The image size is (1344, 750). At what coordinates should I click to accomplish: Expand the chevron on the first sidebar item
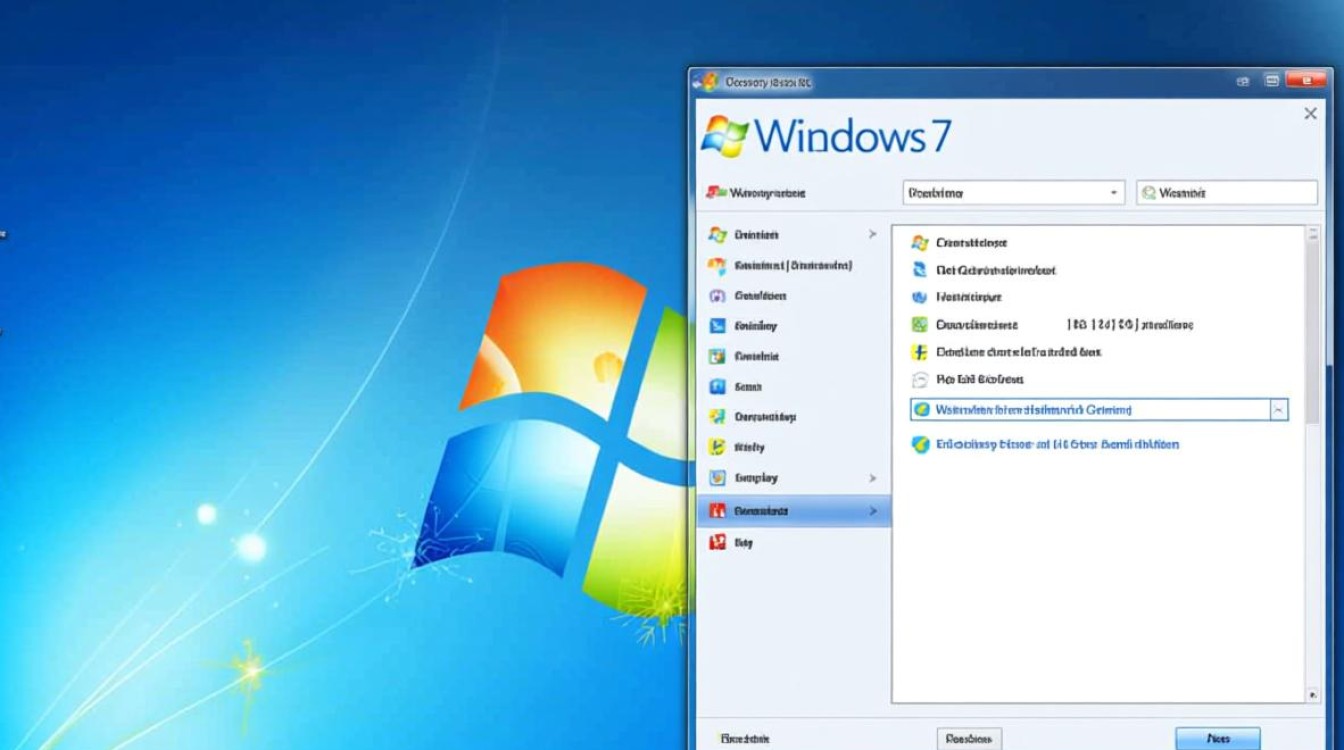(872, 235)
